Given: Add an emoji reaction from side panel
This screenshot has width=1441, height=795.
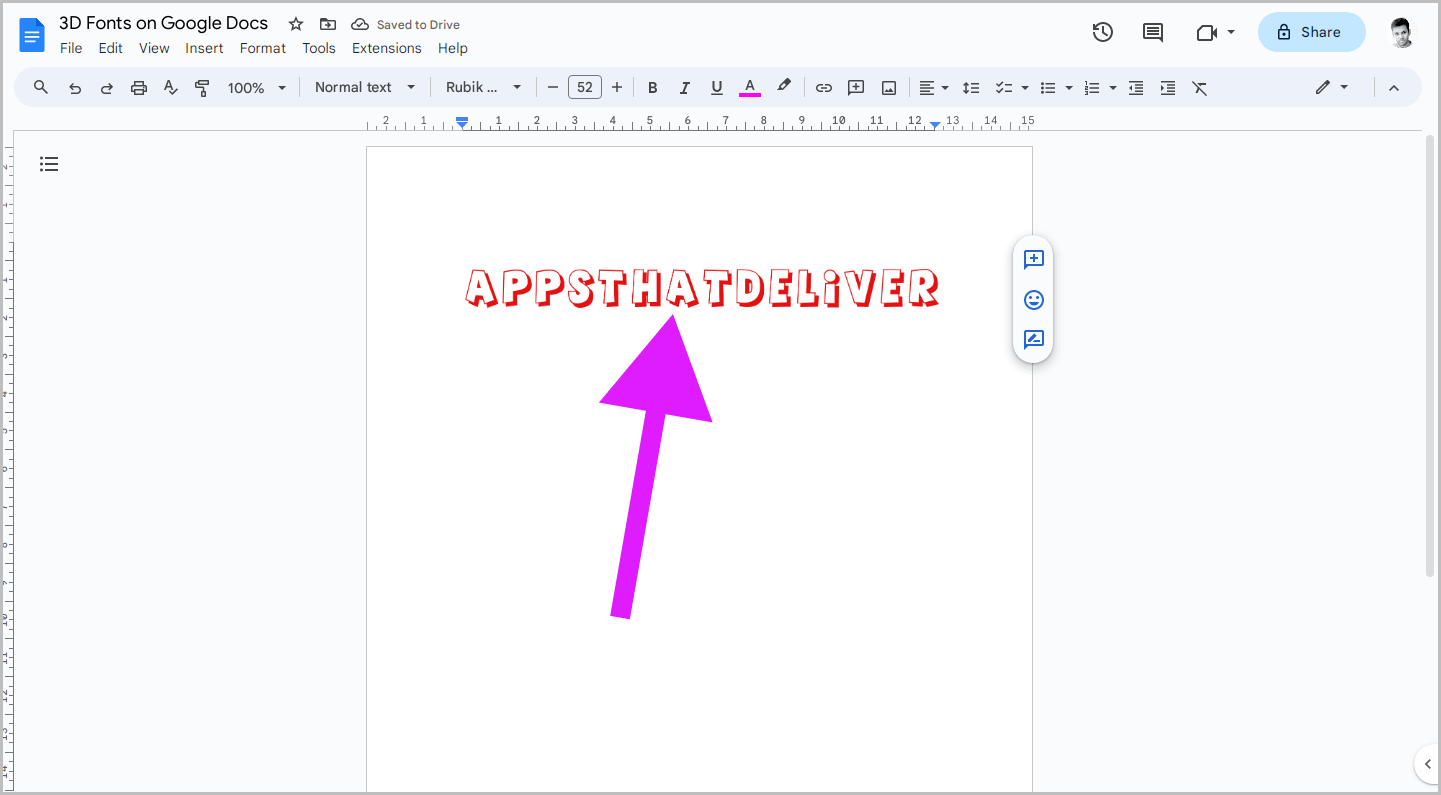Looking at the screenshot, I should [1034, 299].
